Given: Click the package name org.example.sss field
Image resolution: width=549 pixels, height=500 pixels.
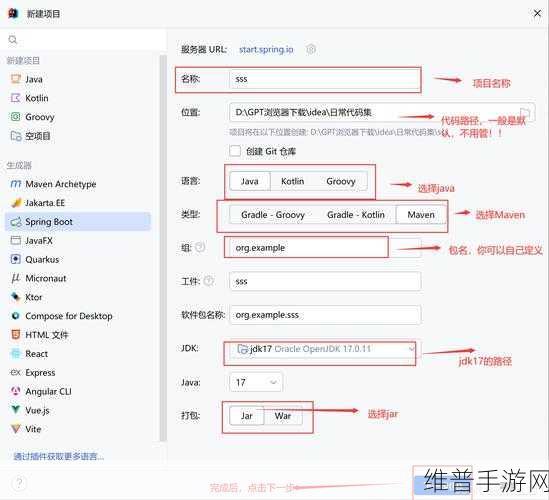Looking at the screenshot, I should [x=325, y=315].
